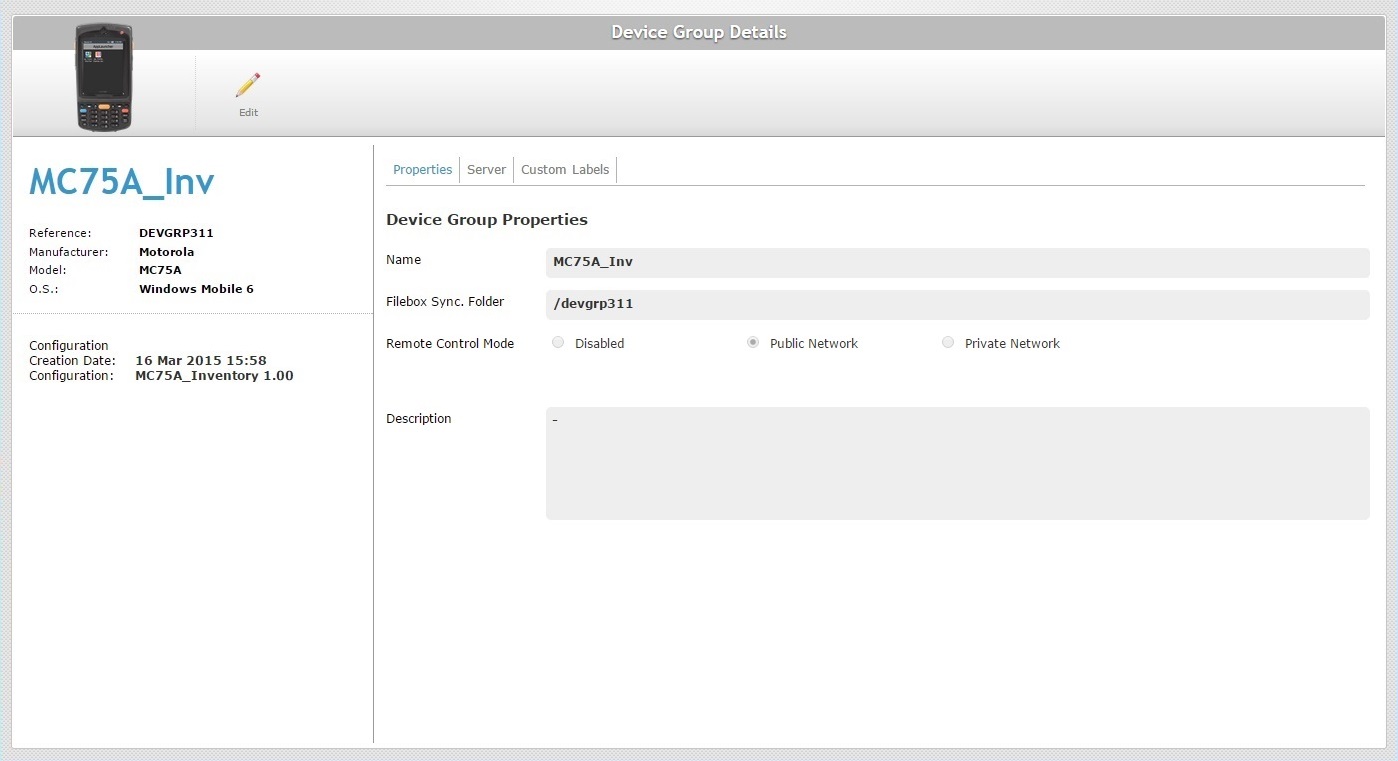
Task: Click the MC75A device thumbnail image
Action: pyautogui.click(x=104, y=77)
